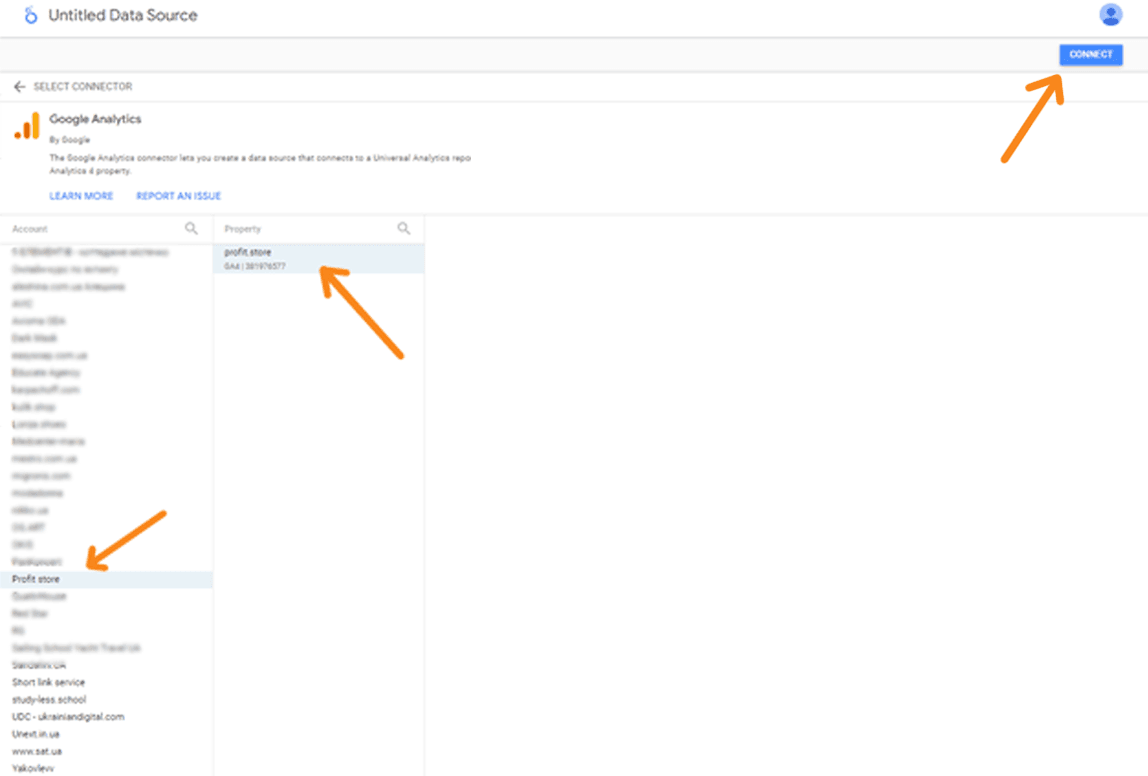The height and width of the screenshot is (776, 1148).
Task: Click the blue CONNECT button
Action: (x=1090, y=54)
